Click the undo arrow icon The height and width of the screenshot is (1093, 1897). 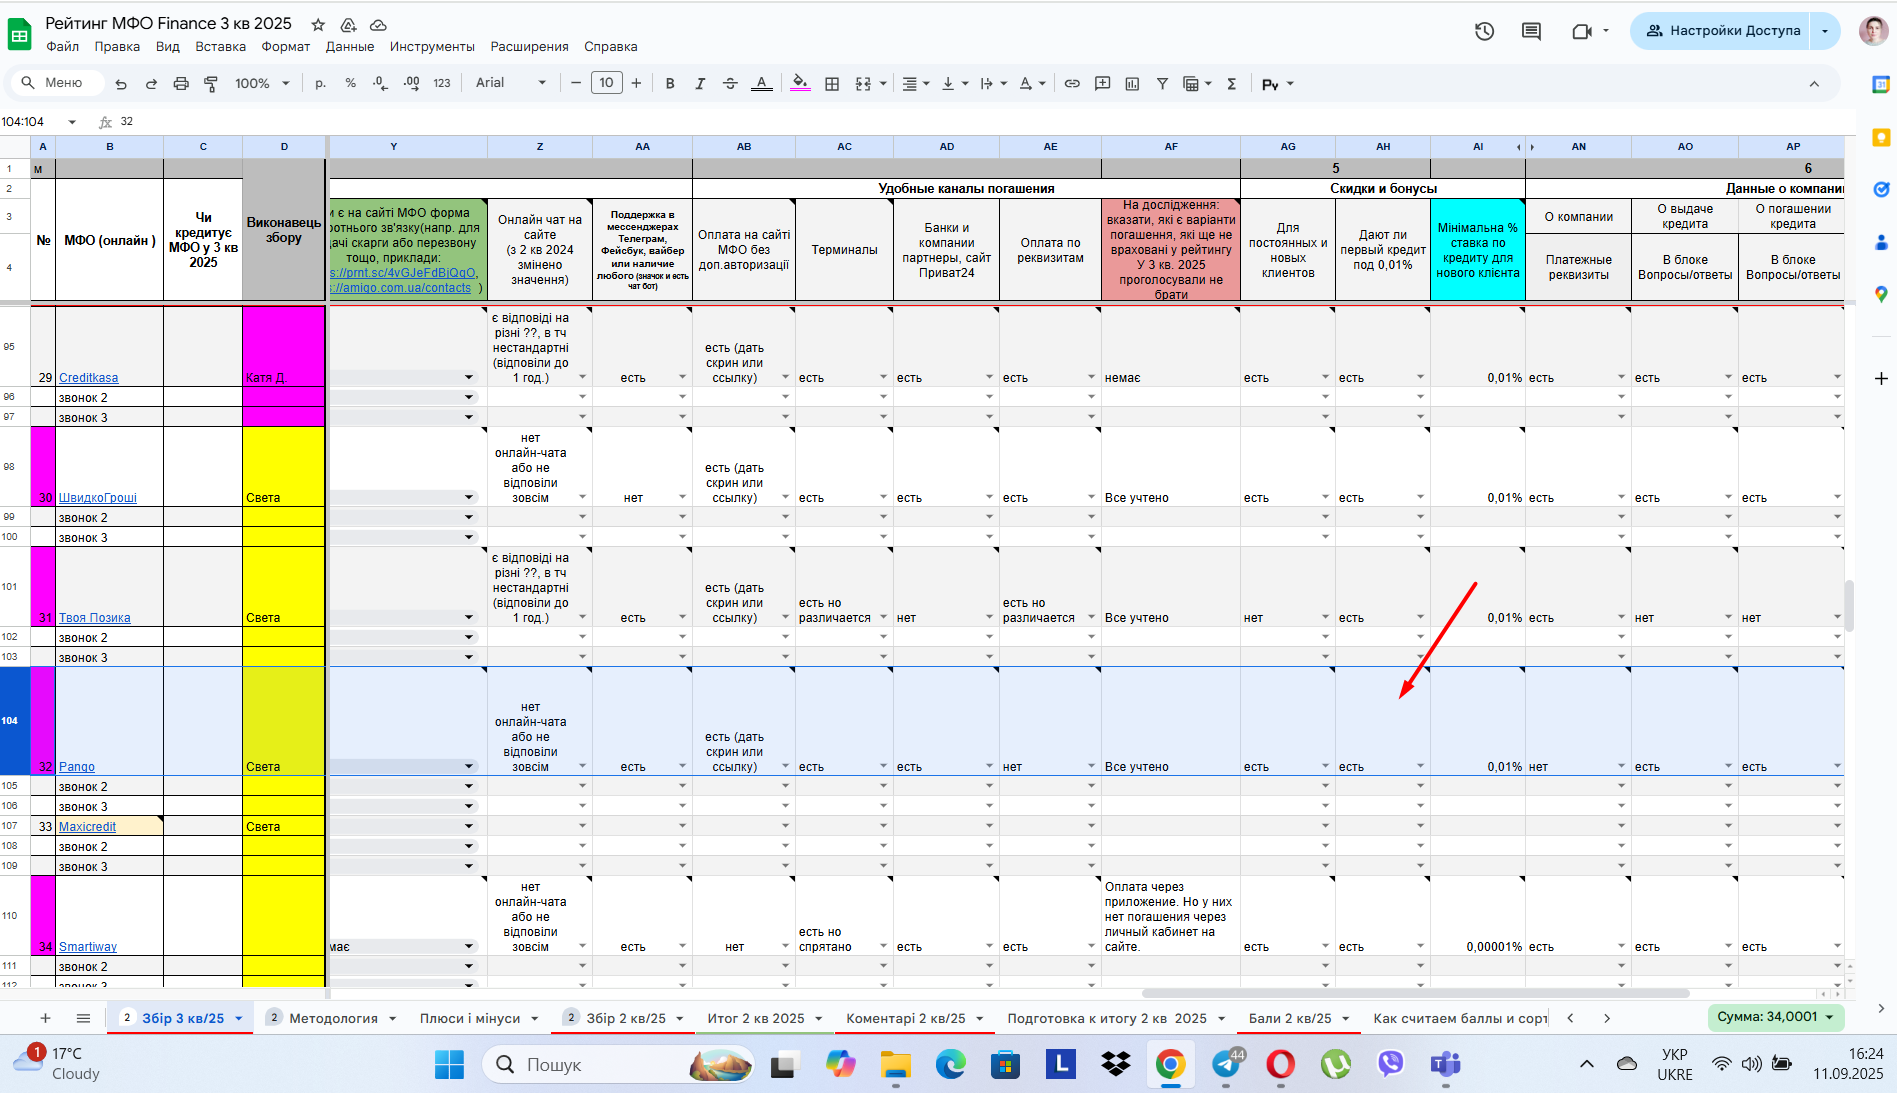click(x=121, y=84)
